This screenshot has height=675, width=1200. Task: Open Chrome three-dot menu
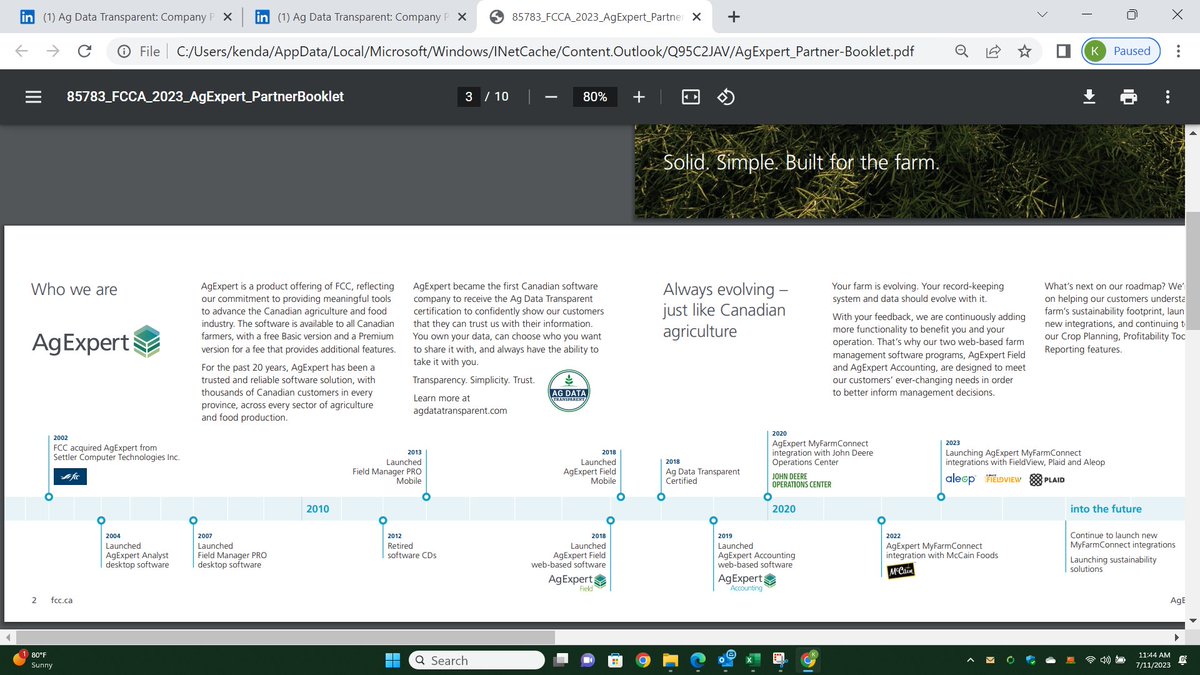click(1178, 51)
